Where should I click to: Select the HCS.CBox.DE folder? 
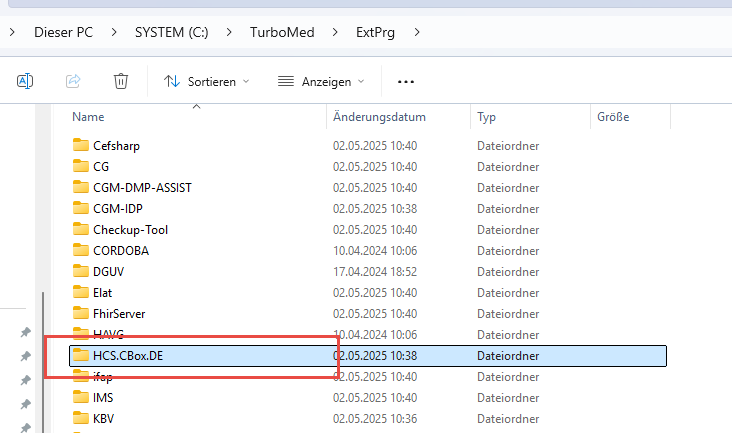tap(127, 356)
